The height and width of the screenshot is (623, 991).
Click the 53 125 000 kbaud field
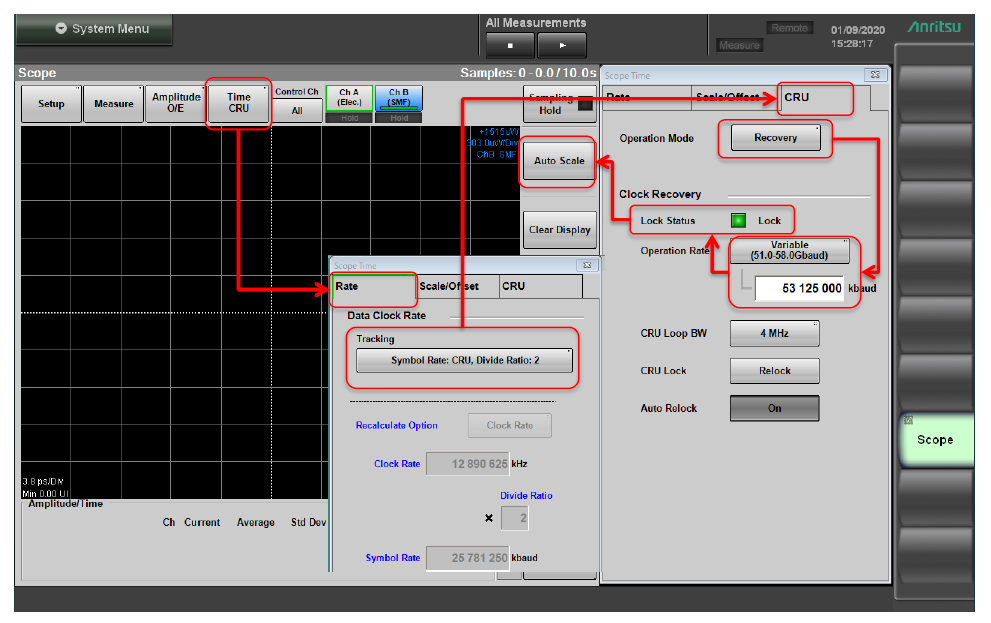click(x=799, y=289)
